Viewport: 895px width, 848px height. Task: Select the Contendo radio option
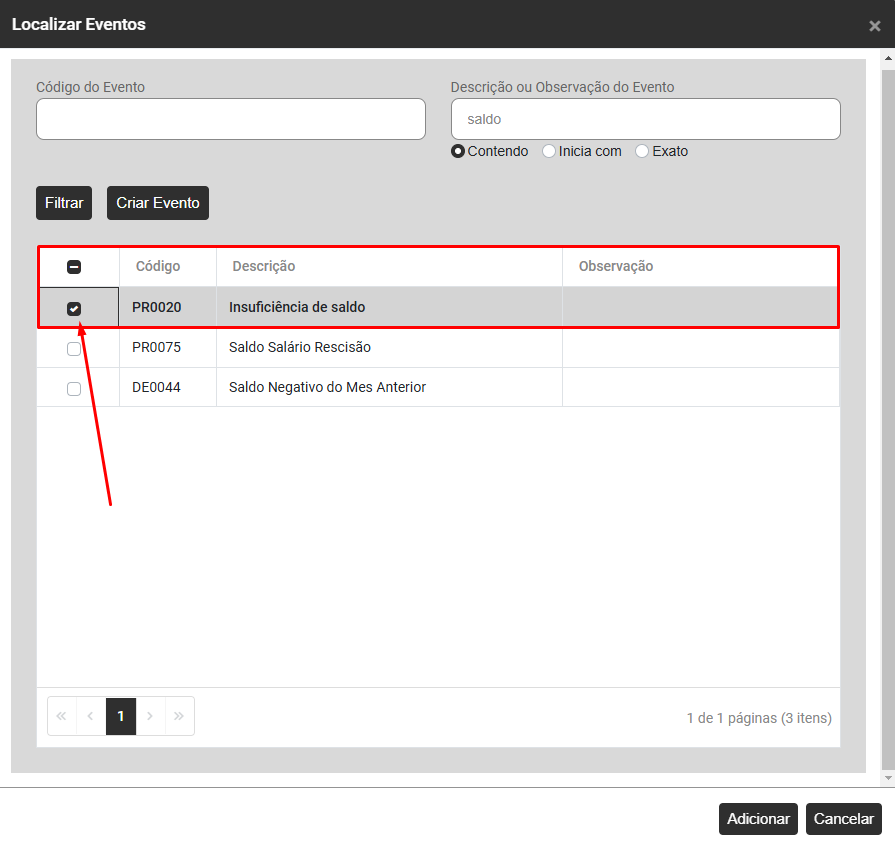(458, 152)
